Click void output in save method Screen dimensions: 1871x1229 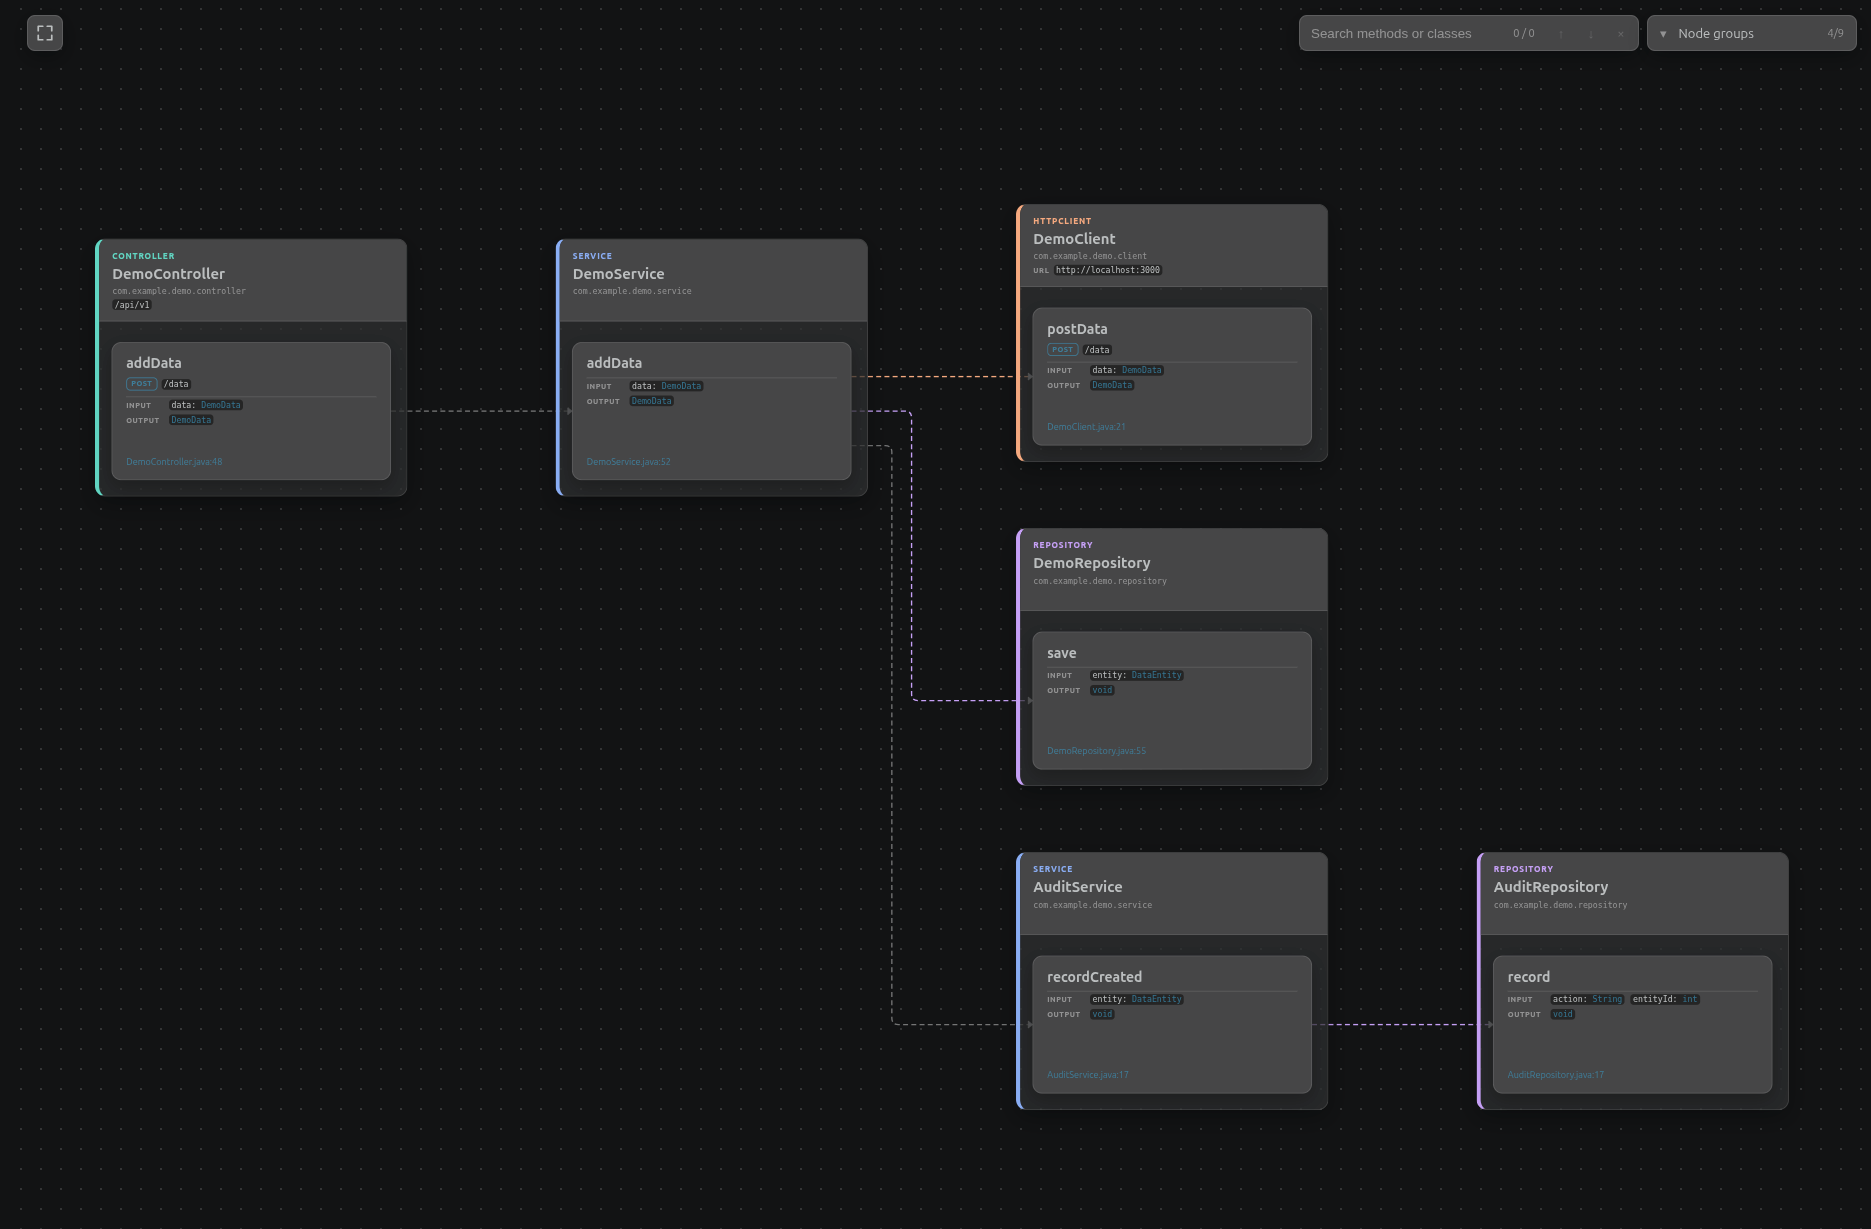pyautogui.click(x=1102, y=690)
